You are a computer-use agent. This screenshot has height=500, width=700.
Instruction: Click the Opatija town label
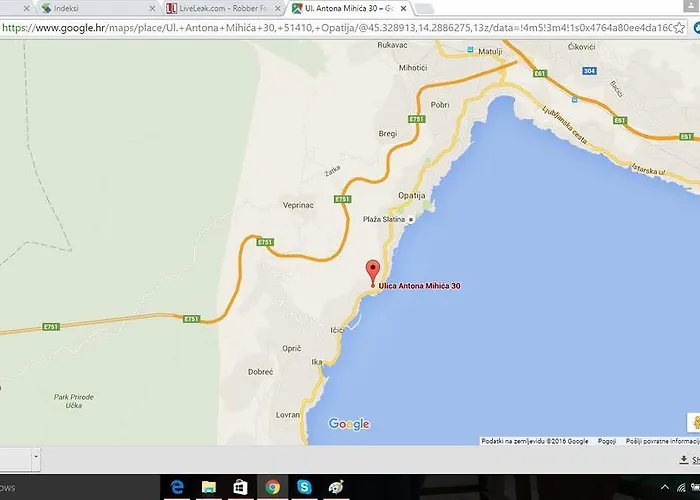click(x=411, y=194)
